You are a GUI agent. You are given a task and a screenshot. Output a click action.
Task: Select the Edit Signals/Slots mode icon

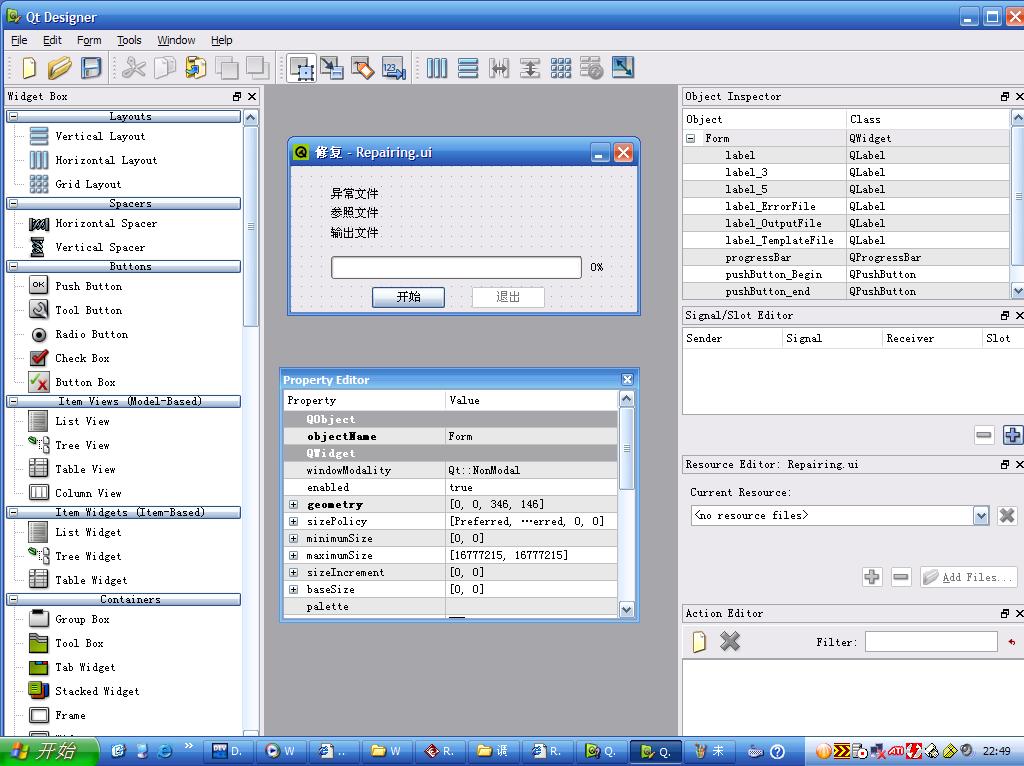point(332,68)
